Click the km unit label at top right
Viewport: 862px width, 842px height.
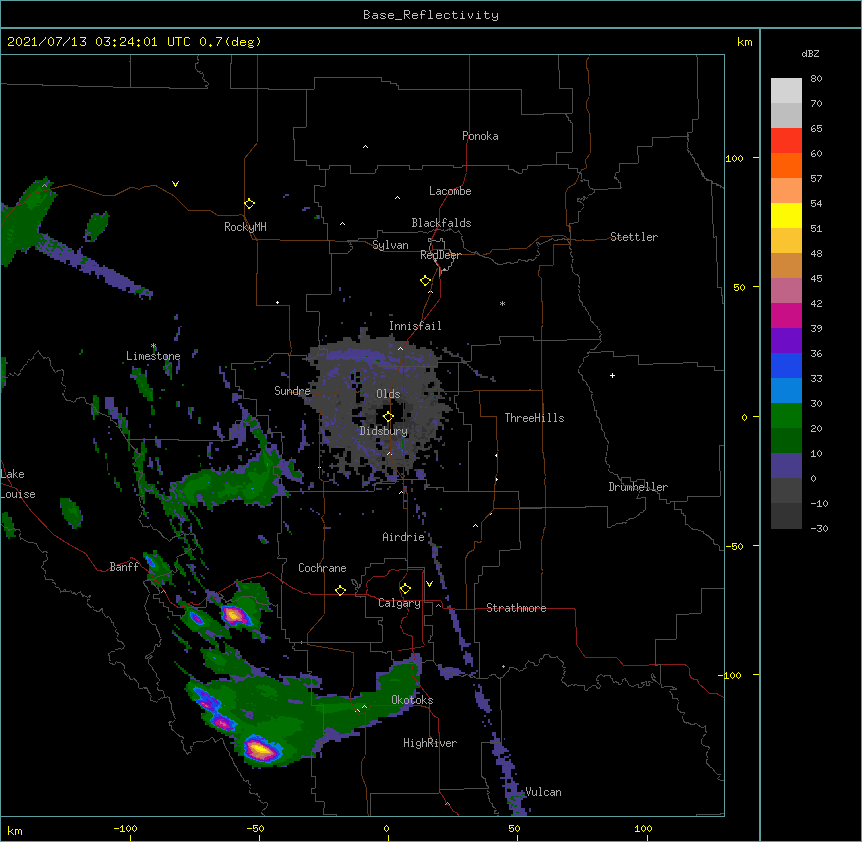coord(744,42)
